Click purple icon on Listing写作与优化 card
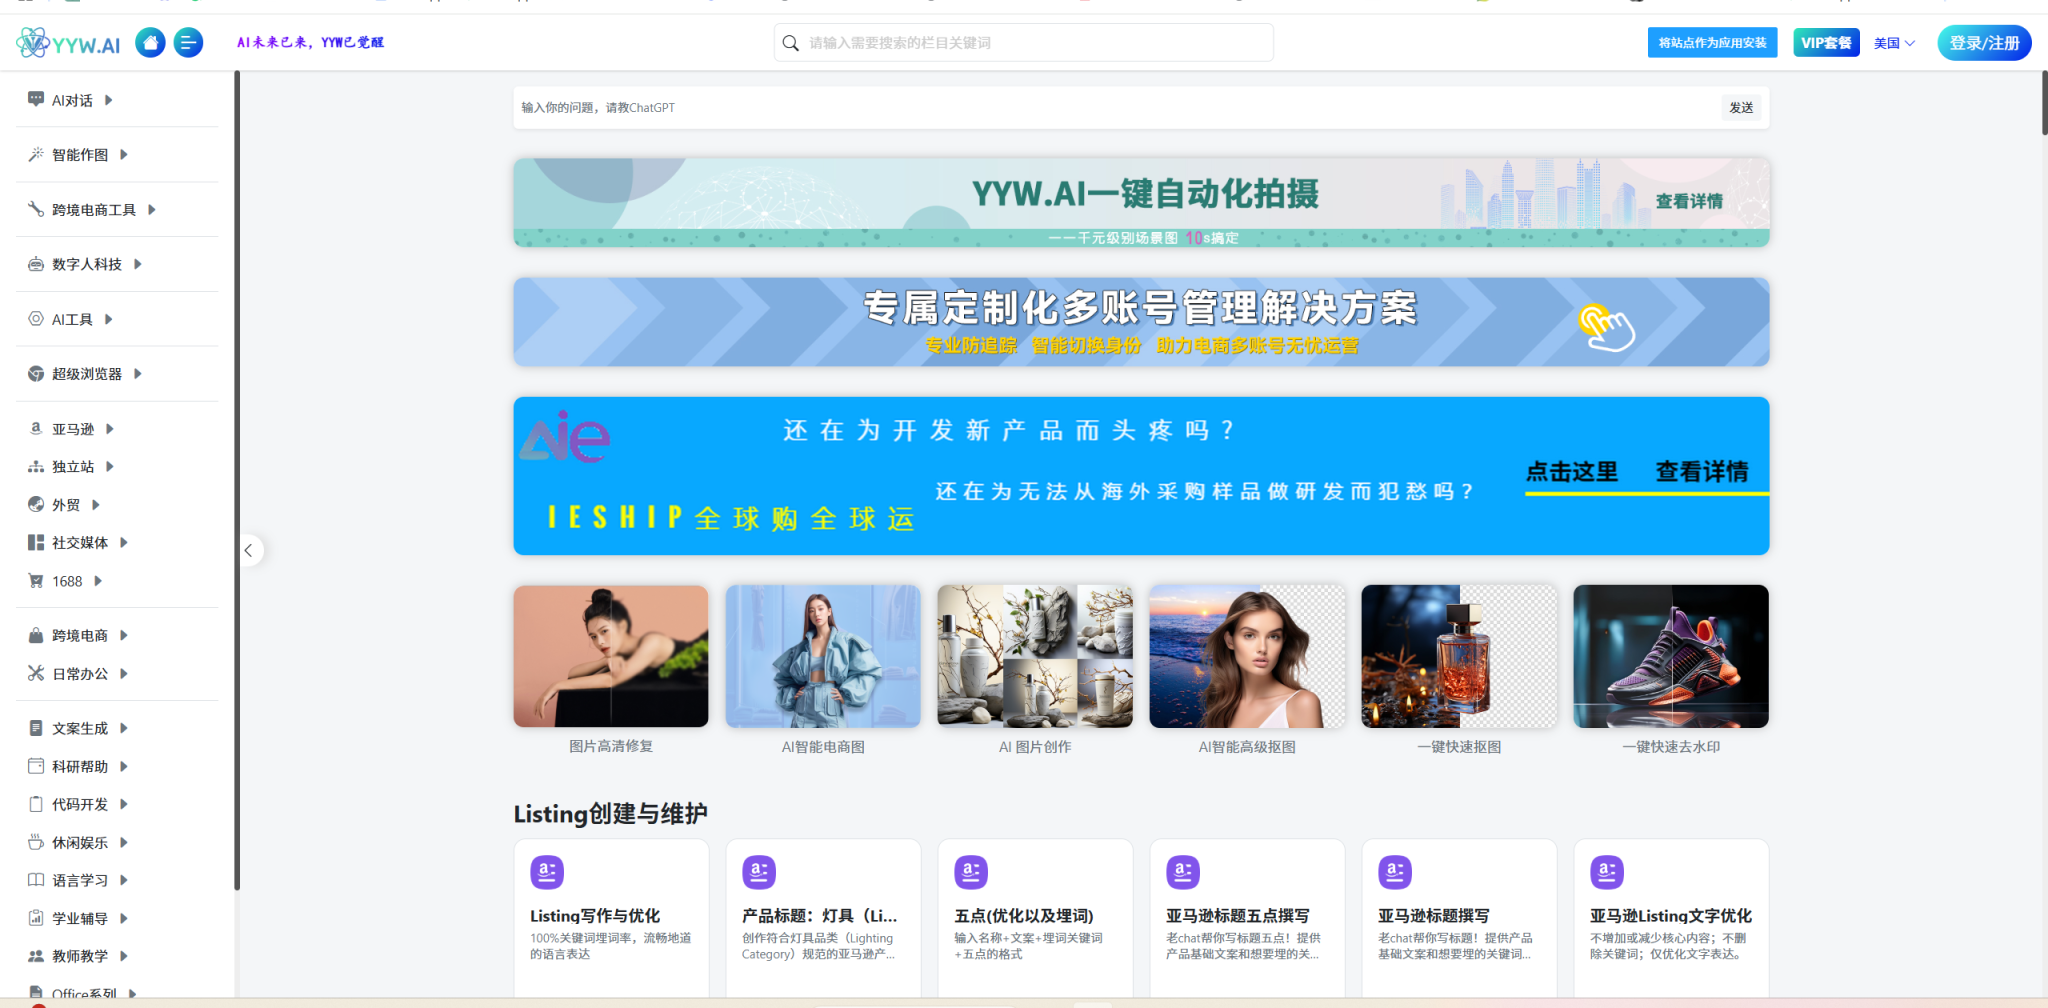Screen dimensions: 2048x1008 pos(547,872)
